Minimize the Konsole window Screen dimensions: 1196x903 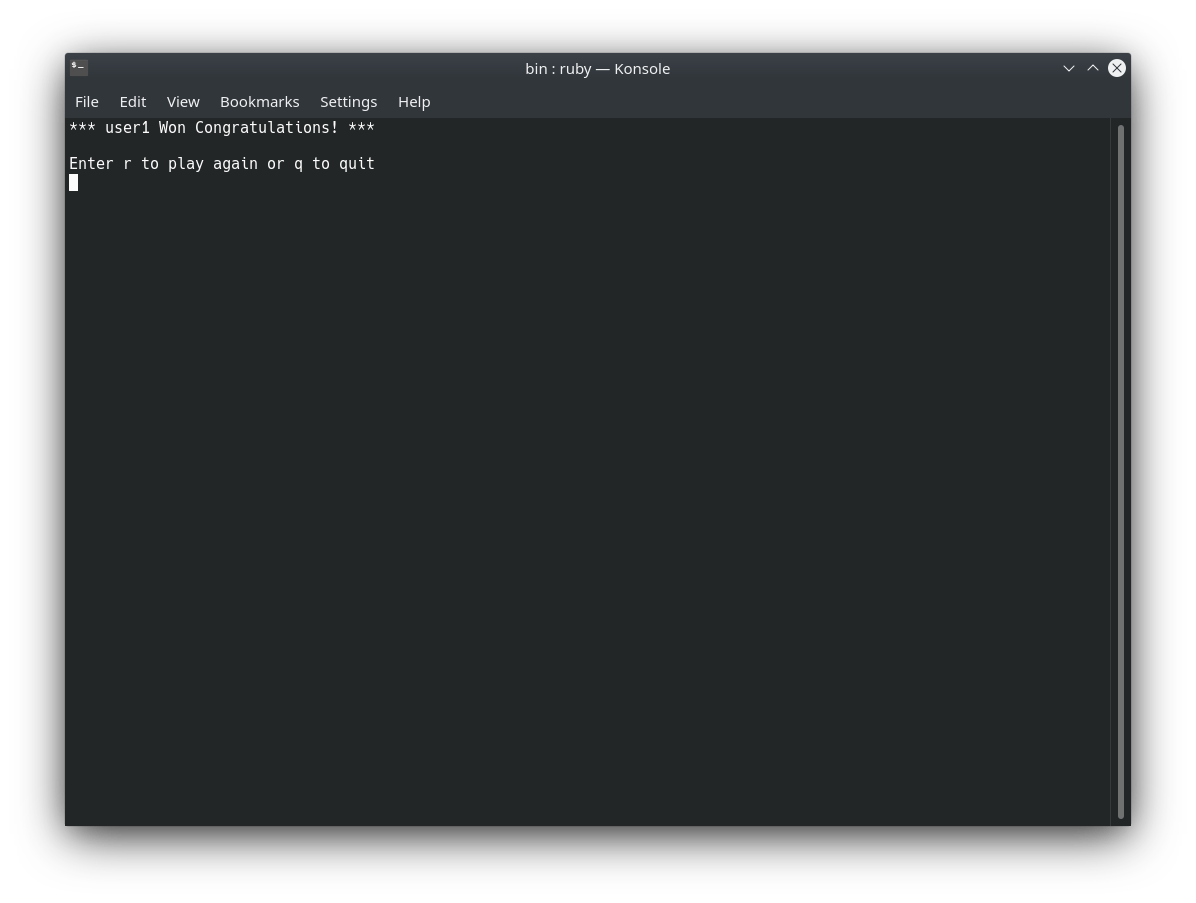click(1069, 69)
